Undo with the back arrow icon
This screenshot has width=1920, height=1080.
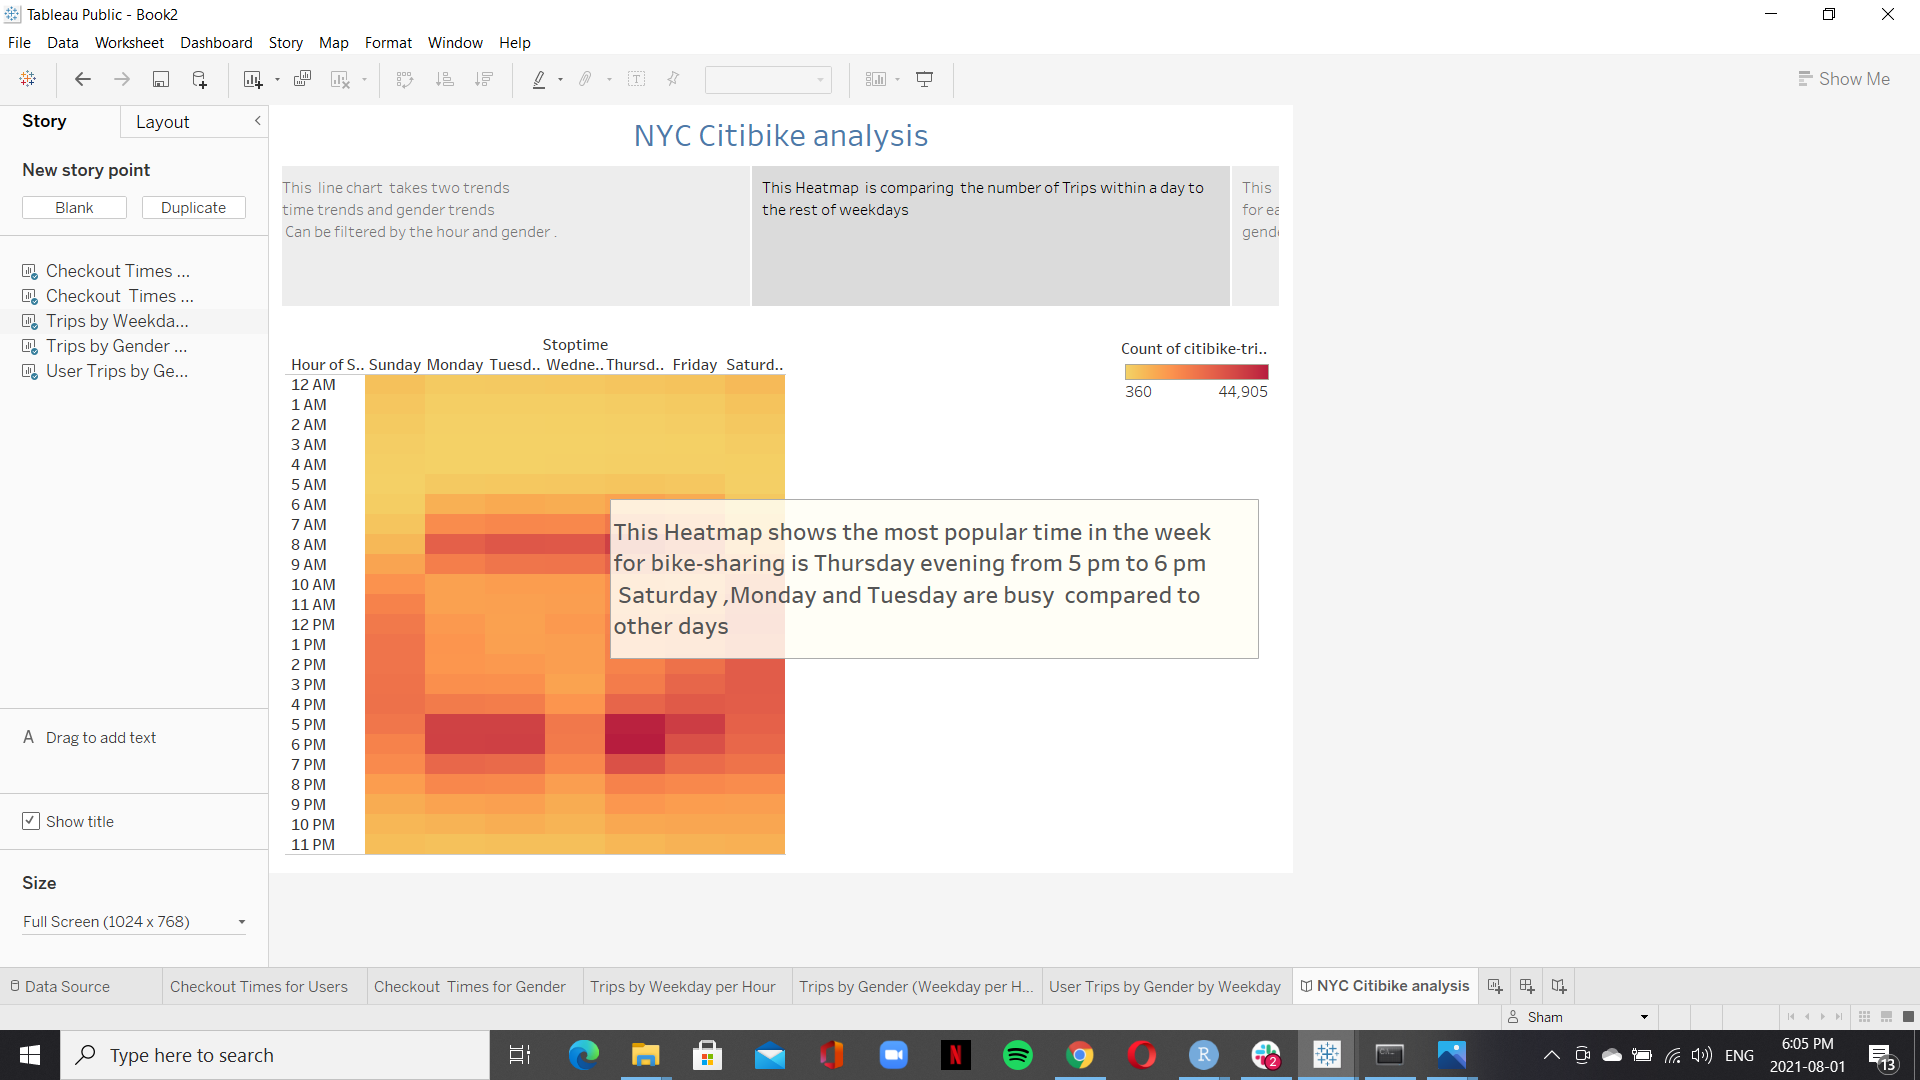[83, 79]
